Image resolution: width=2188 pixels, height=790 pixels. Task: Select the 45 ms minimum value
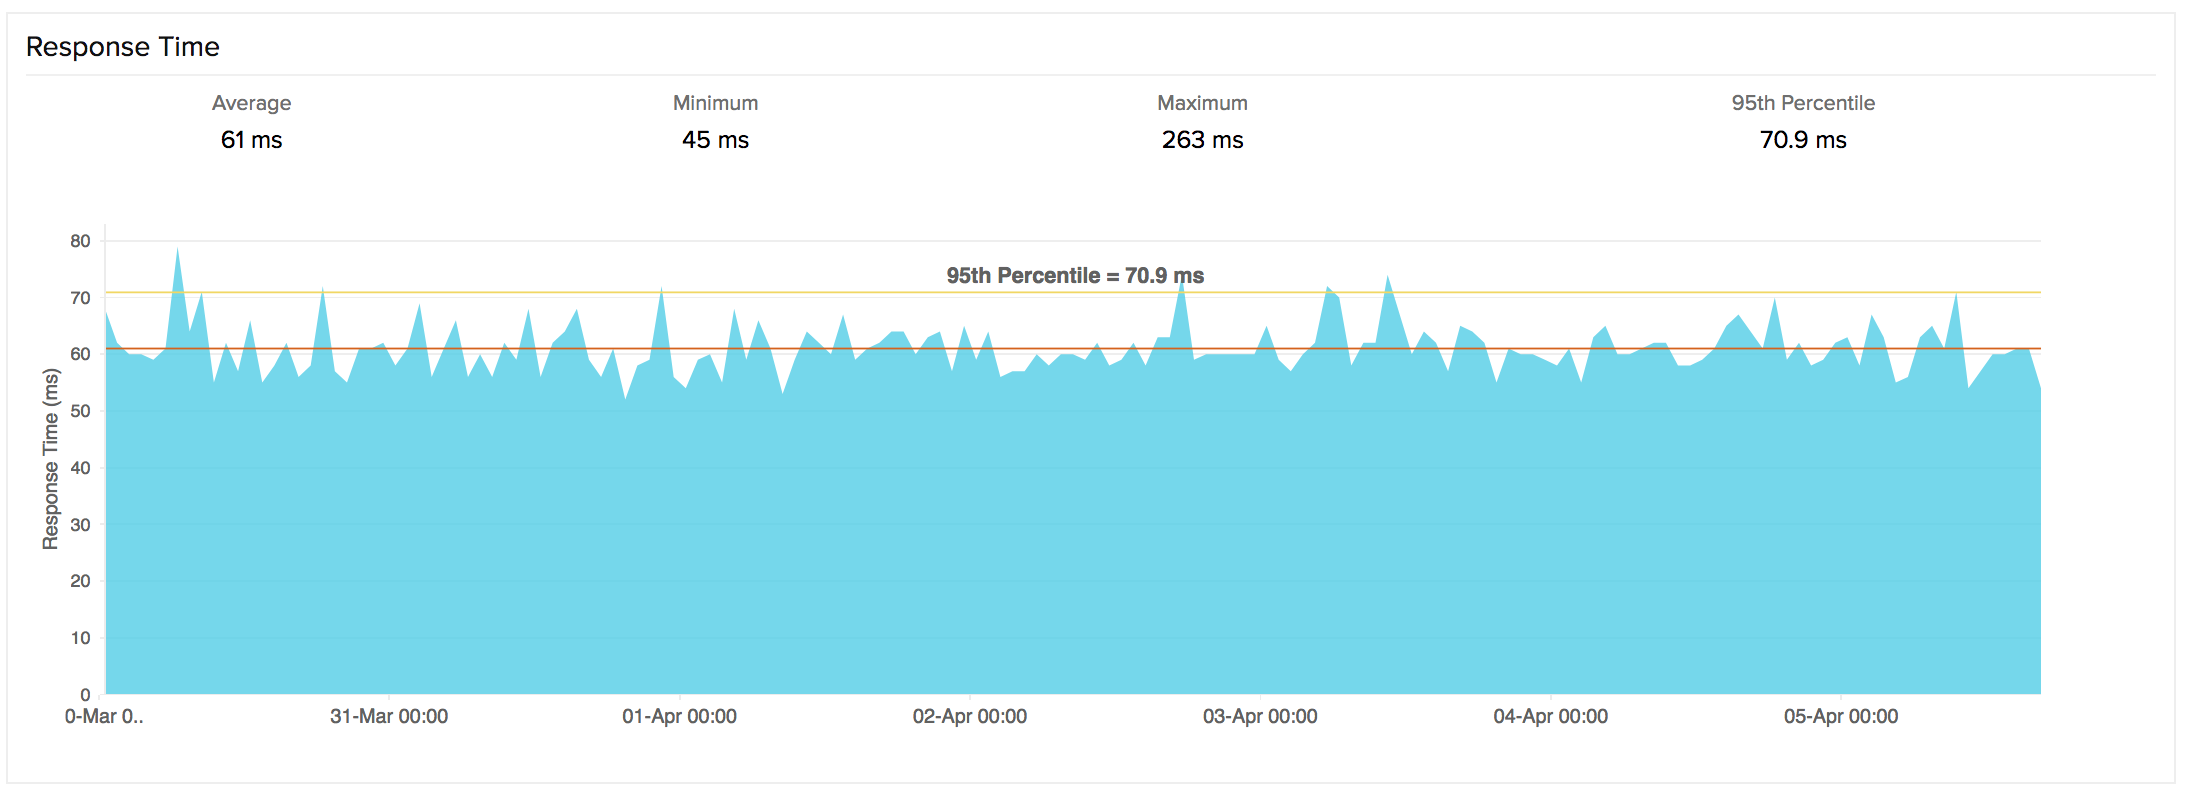715,140
